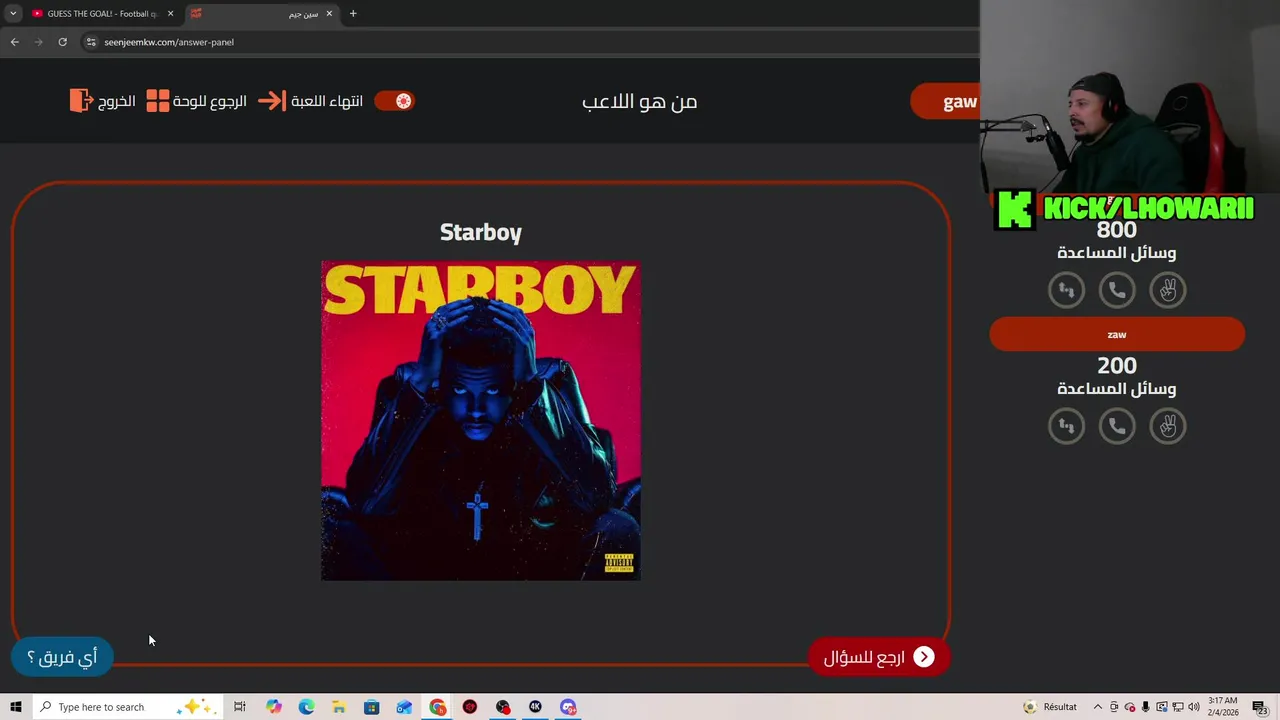Reload the page with refresh icon

tap(62, 42)
